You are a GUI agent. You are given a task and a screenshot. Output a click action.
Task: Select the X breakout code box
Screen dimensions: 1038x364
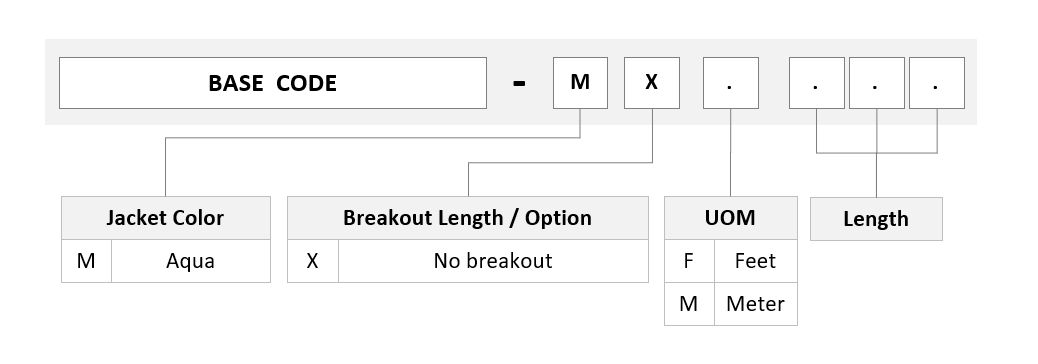[x=651, y=83]
